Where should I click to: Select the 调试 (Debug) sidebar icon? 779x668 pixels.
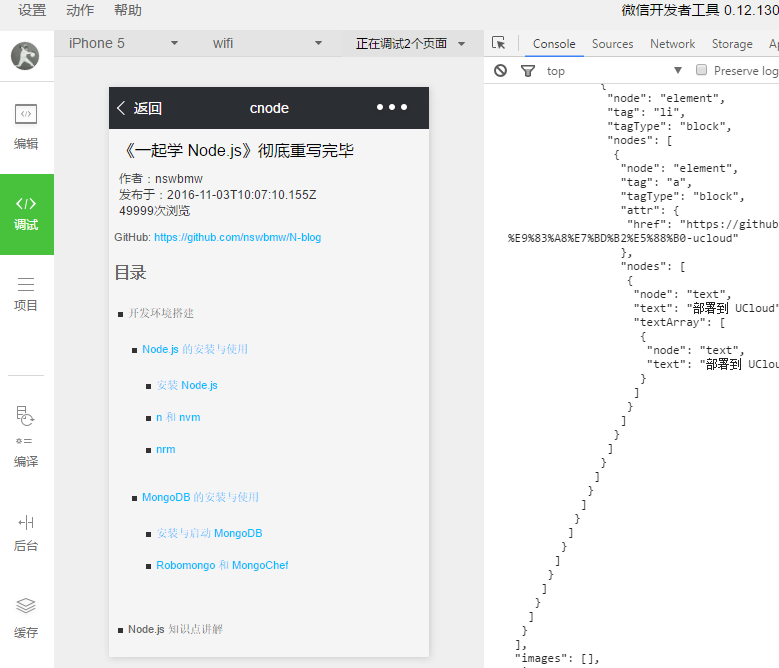26,213
